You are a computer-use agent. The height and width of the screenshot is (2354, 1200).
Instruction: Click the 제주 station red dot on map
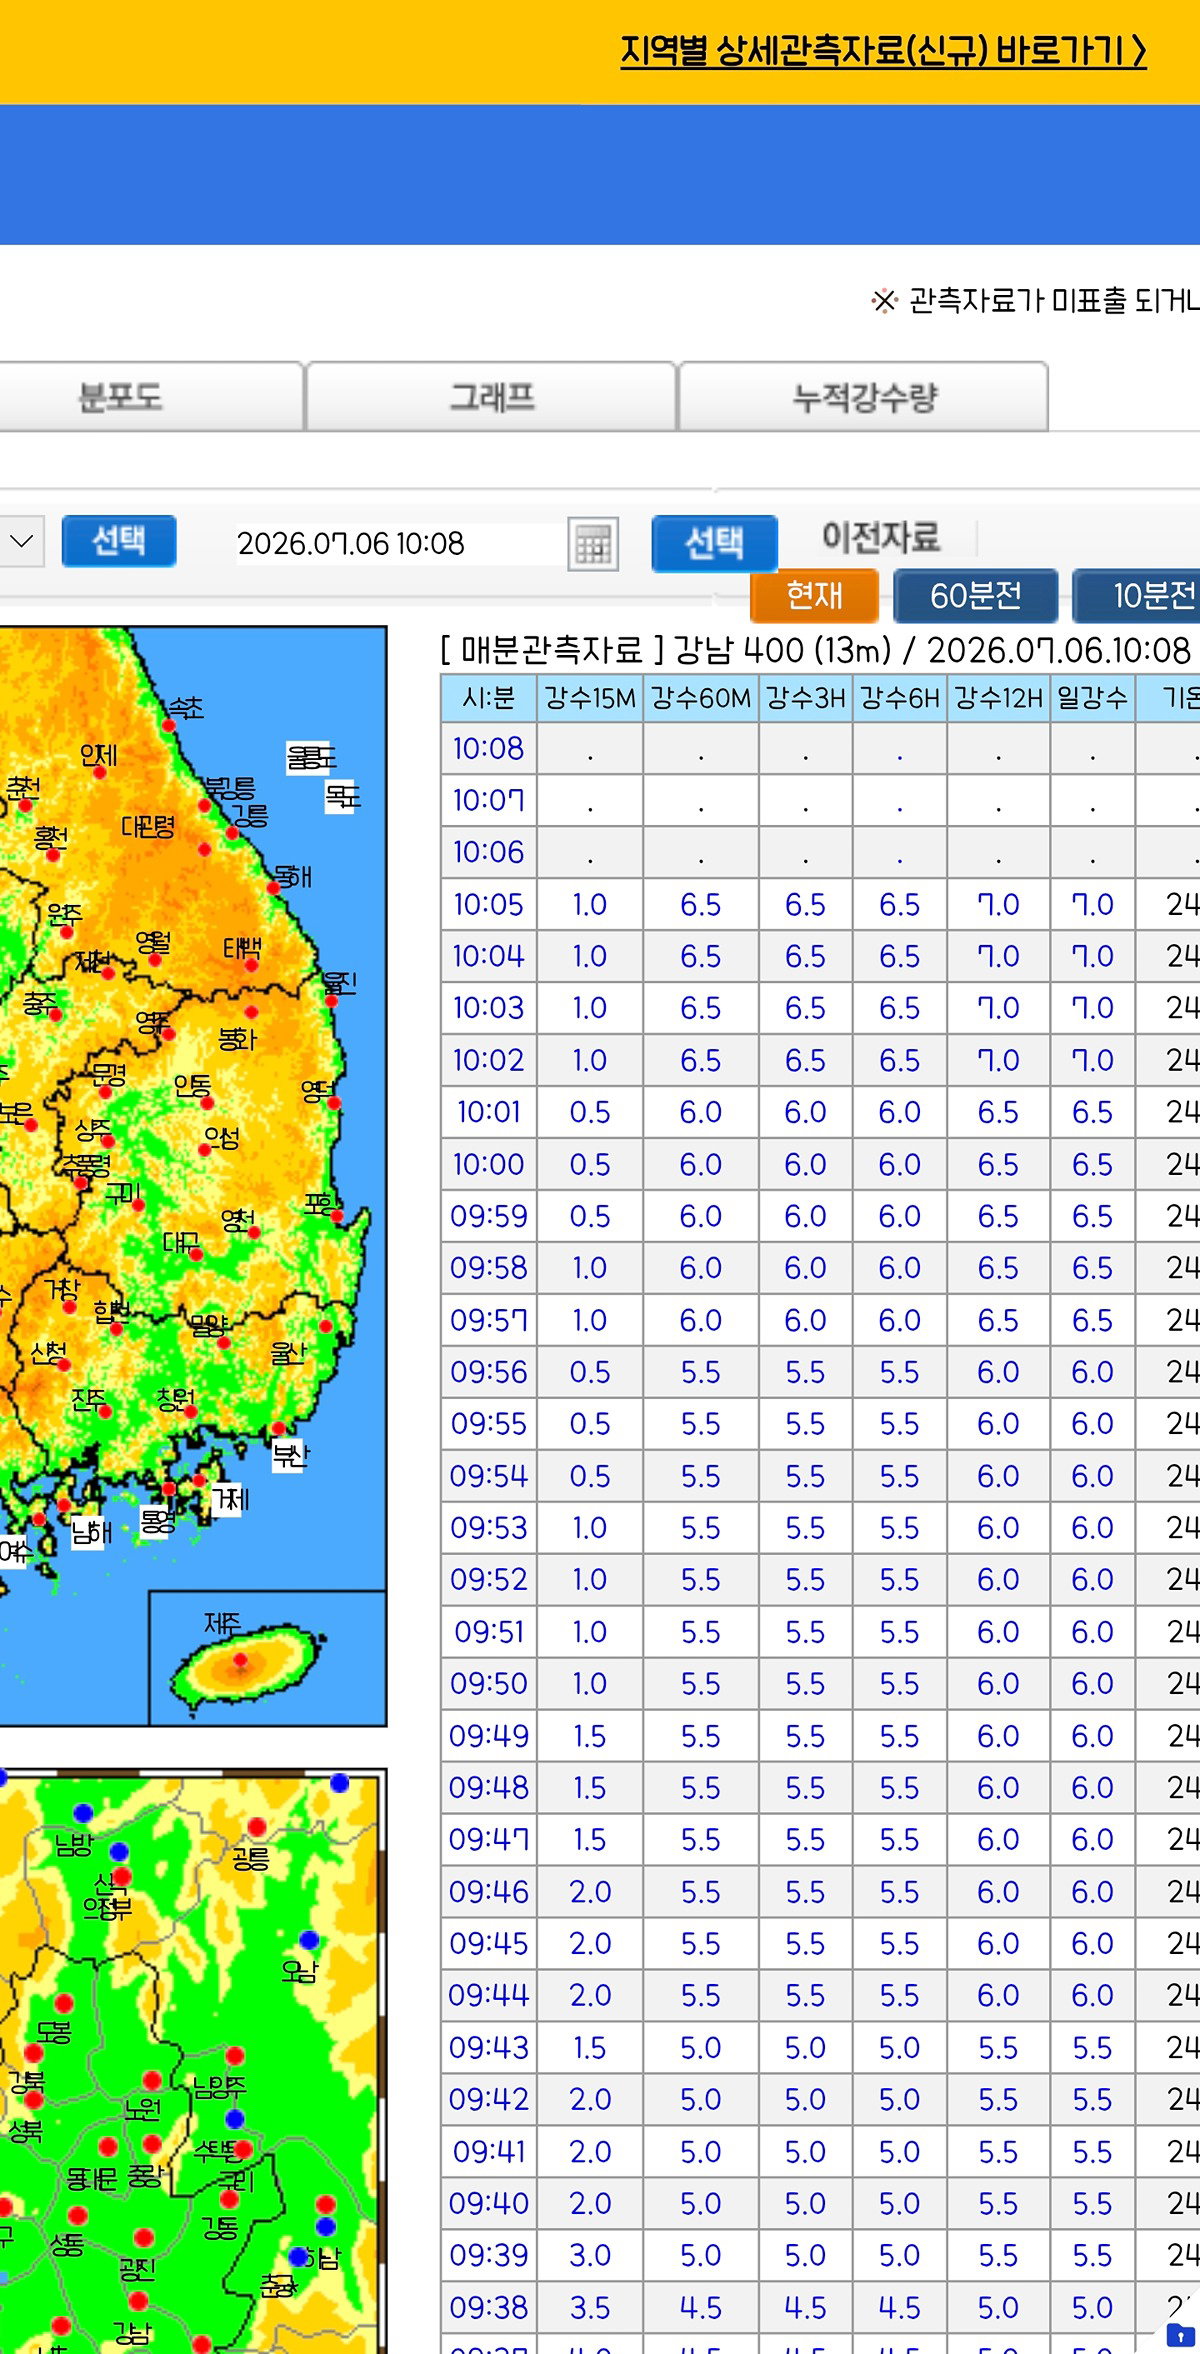240,1660
